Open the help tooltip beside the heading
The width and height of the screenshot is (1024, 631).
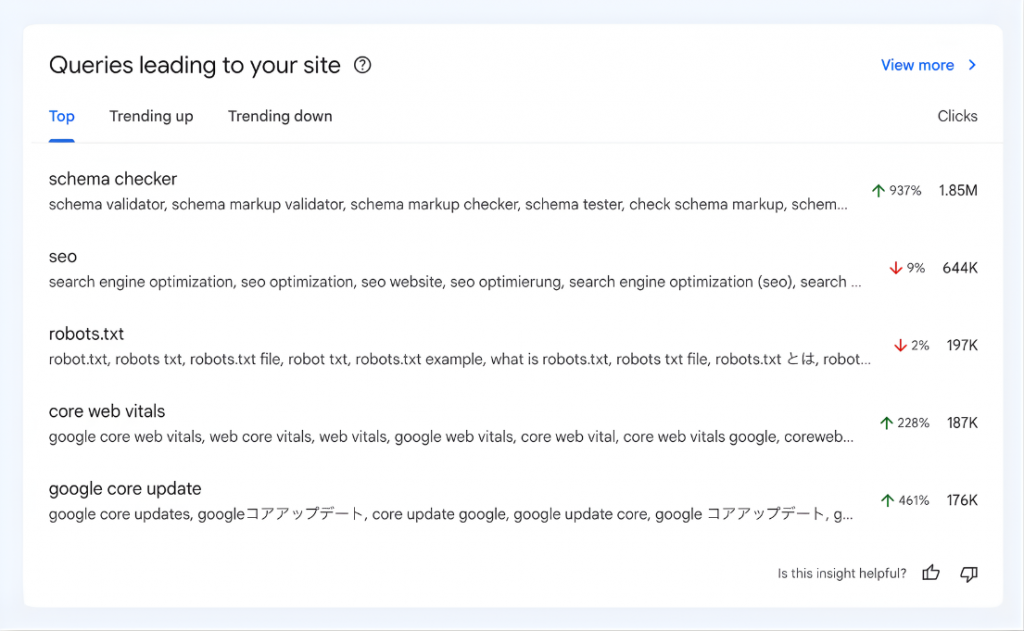[x=362, y=64]
